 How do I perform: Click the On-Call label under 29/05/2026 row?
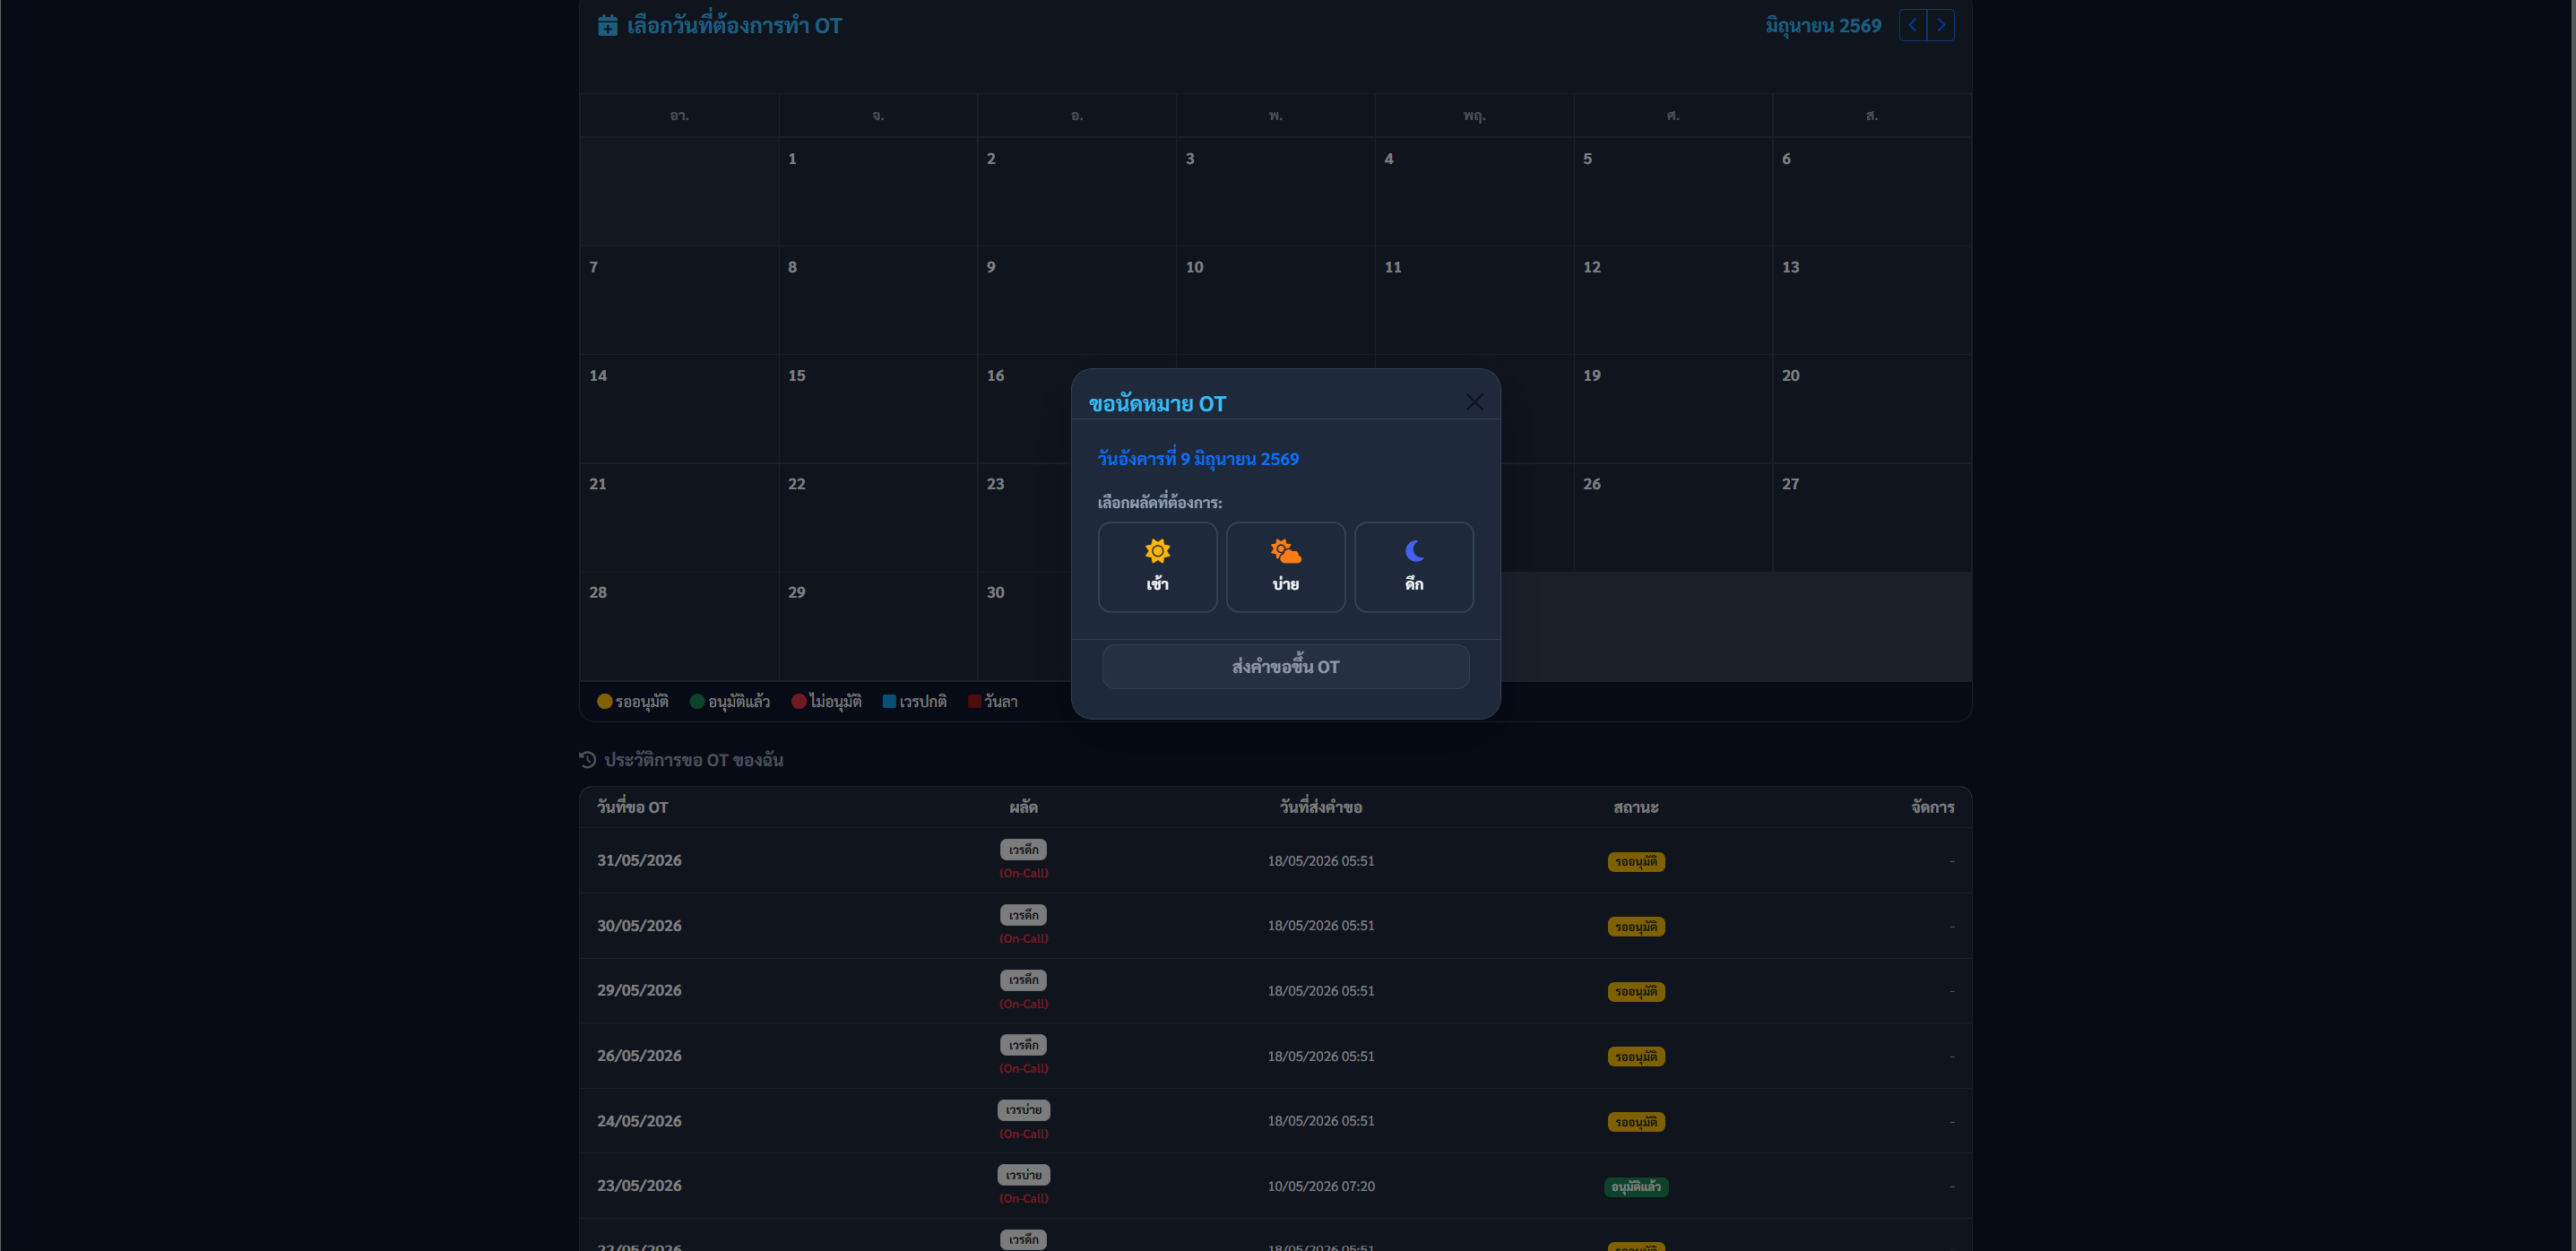point(1023,1004)
